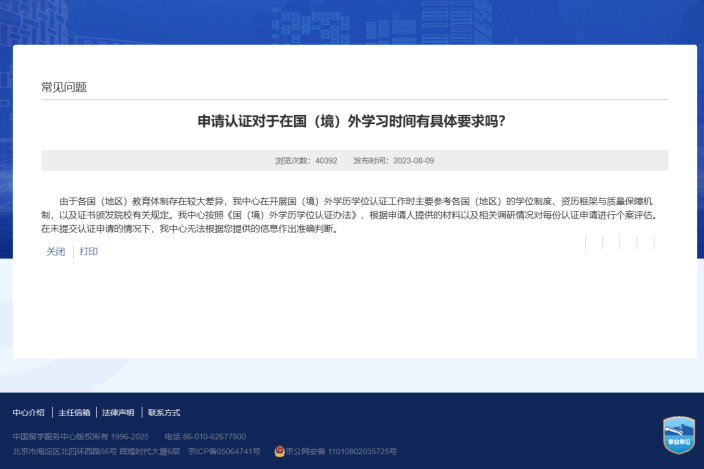704x469 pixels.
Task: Click the 发布时间: 2023-08-09 text
Action: coord(393,161)
